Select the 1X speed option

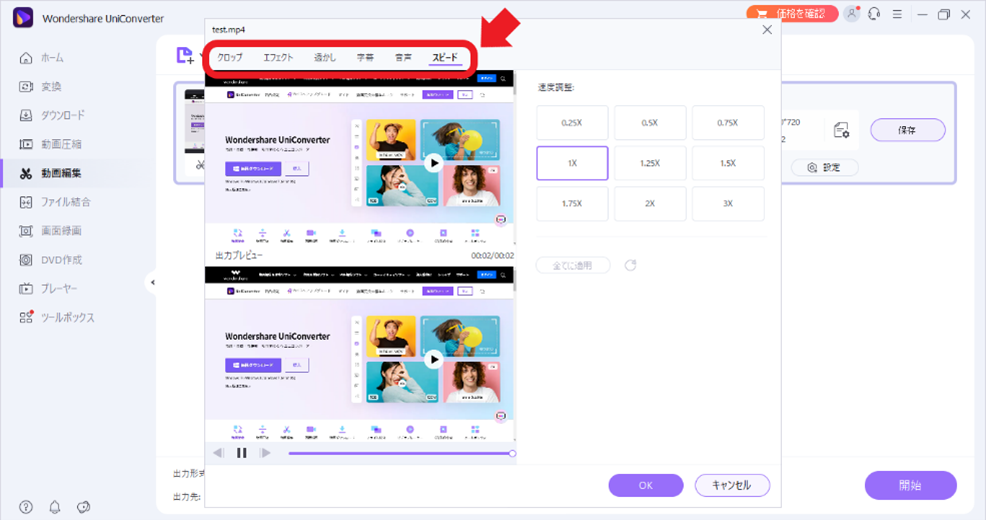[572, 163]
